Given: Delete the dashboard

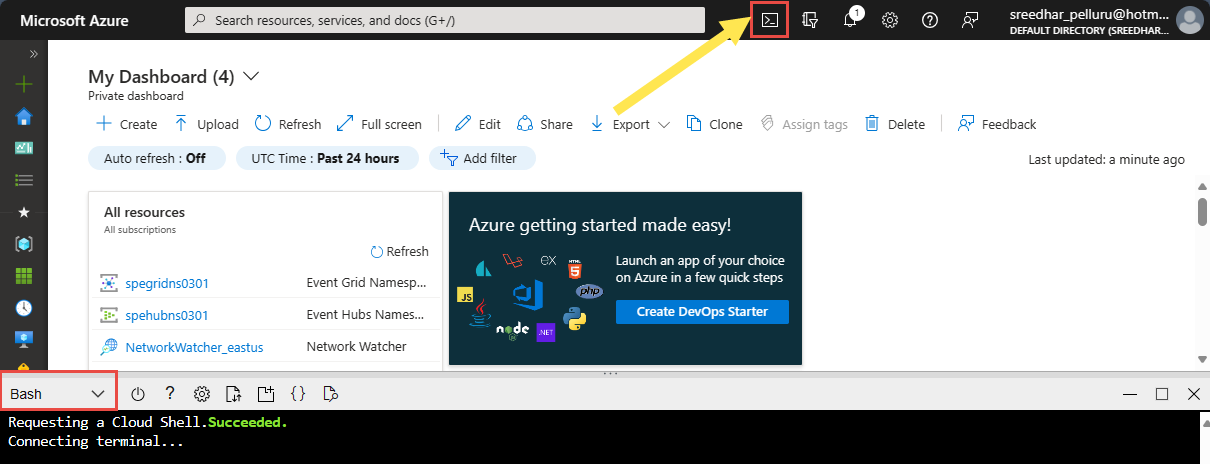Looking at the screenshot, I should (894, 124).
